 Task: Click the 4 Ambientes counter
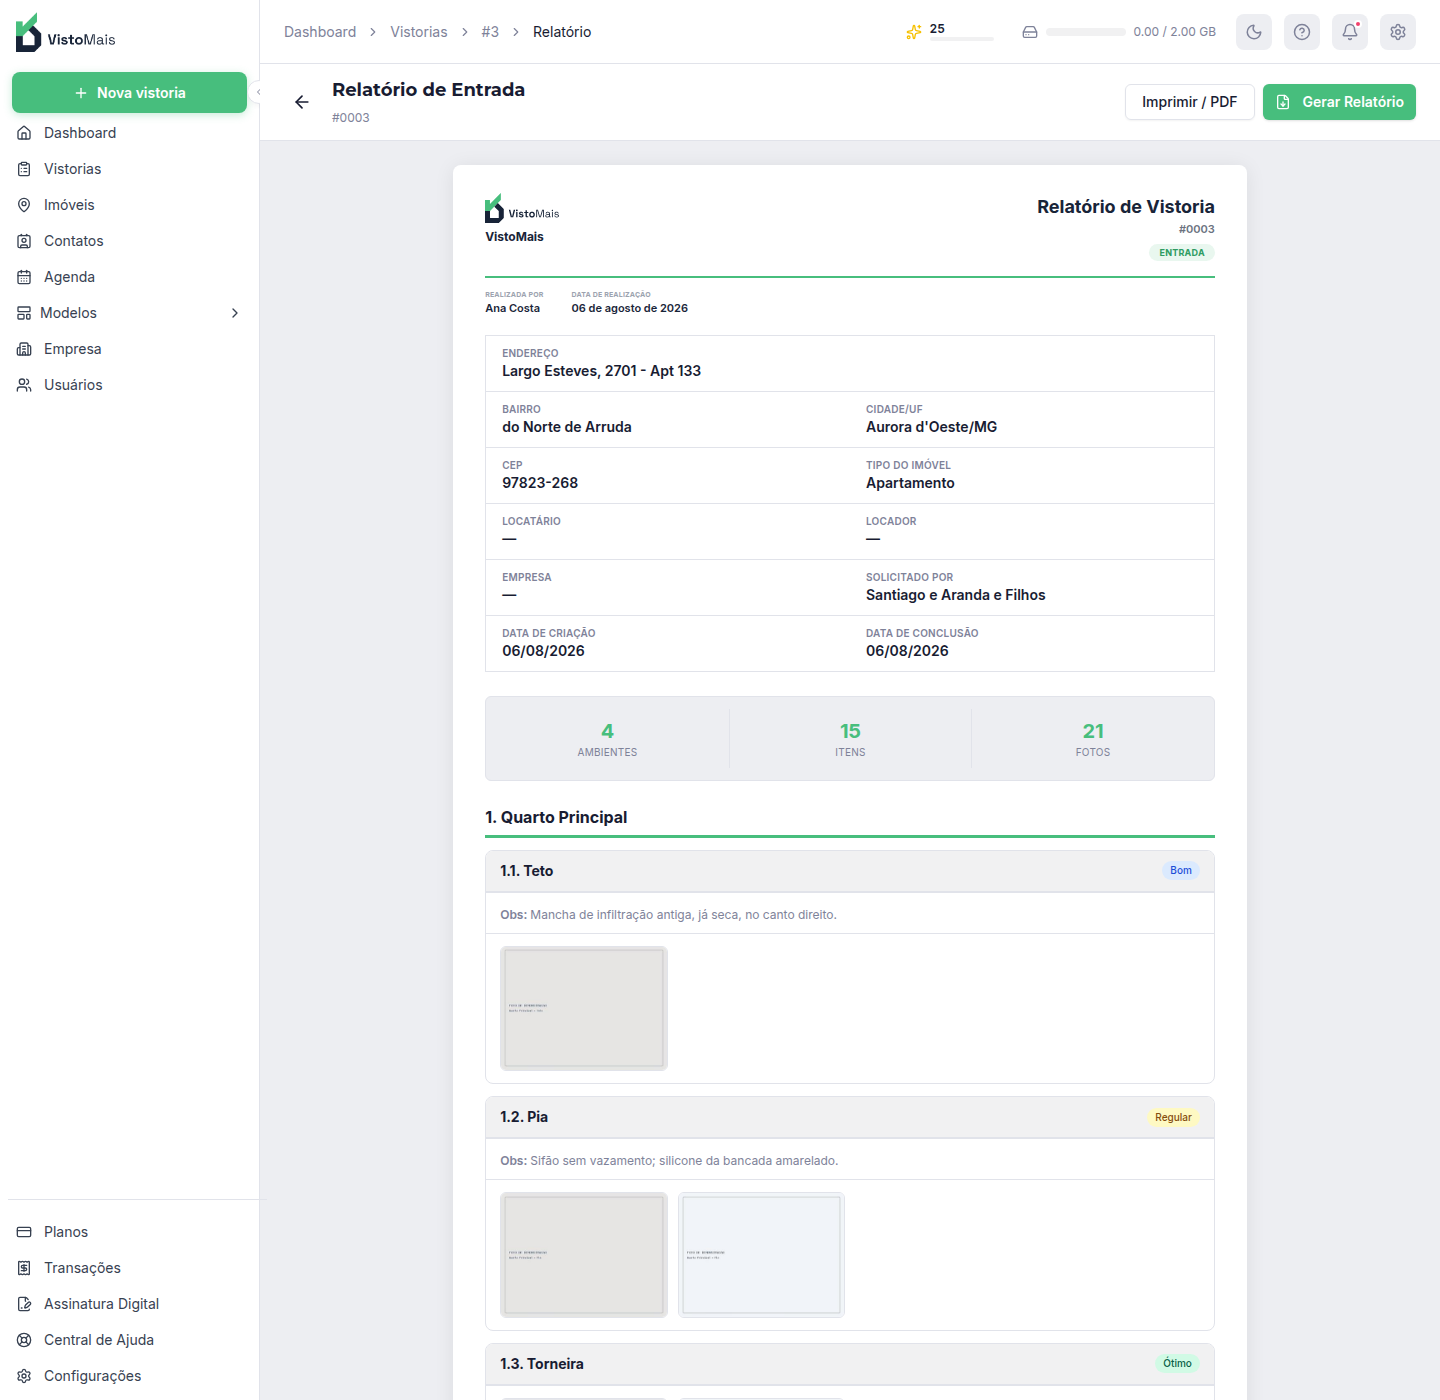click(x=607, y=739)
